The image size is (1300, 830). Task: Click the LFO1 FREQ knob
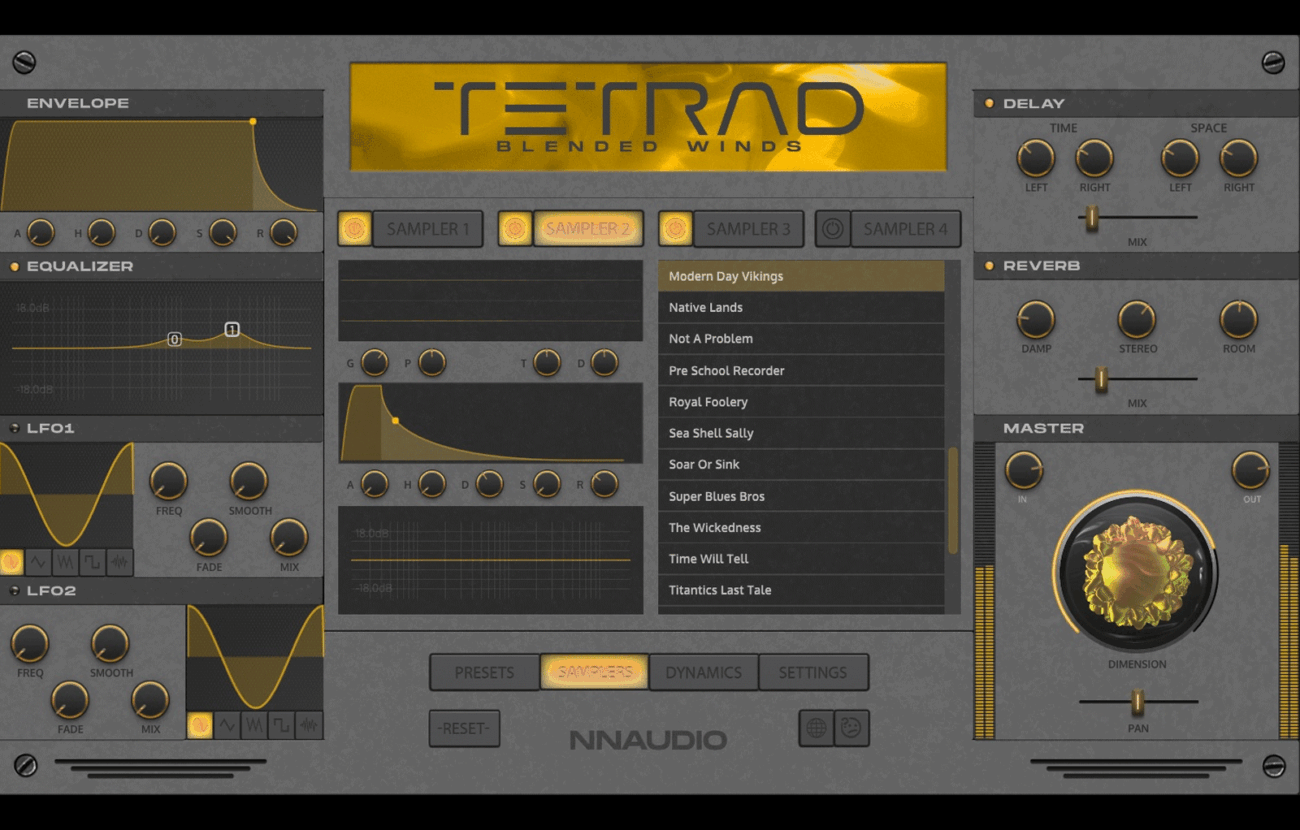click(x=169, y=481)
